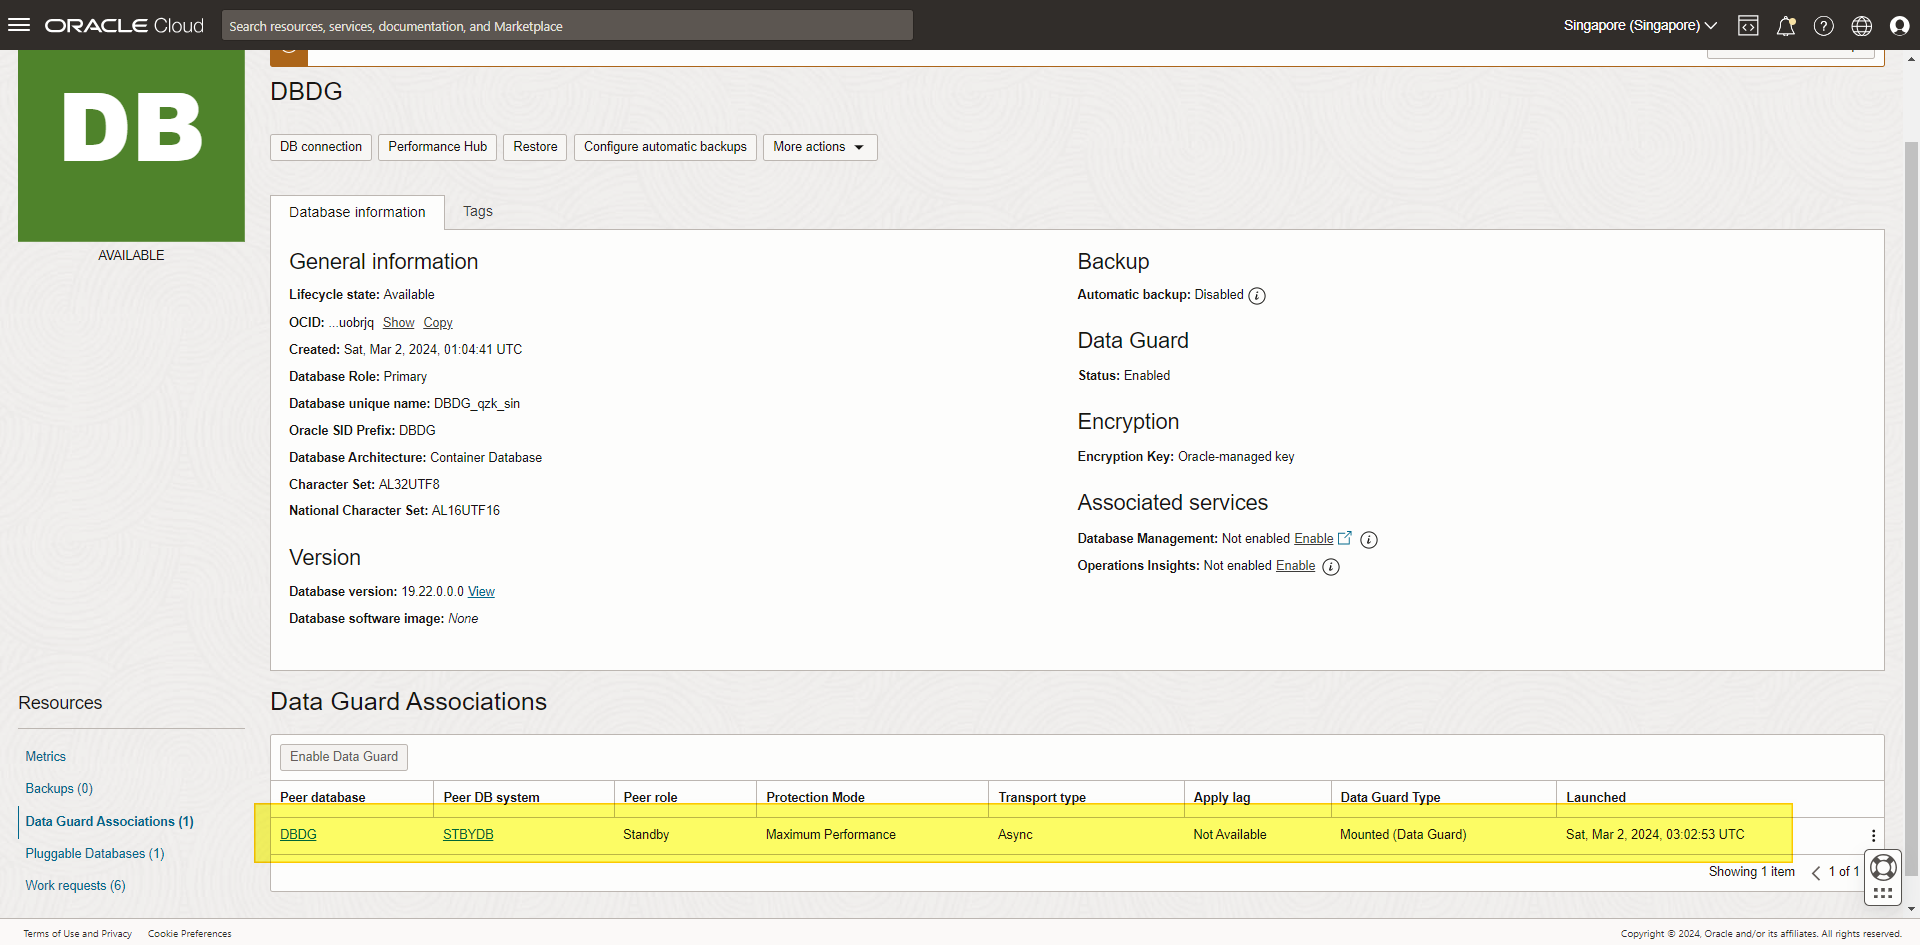
Task: Open the Singapore region dropdown
Action: tap(1640, 25)
